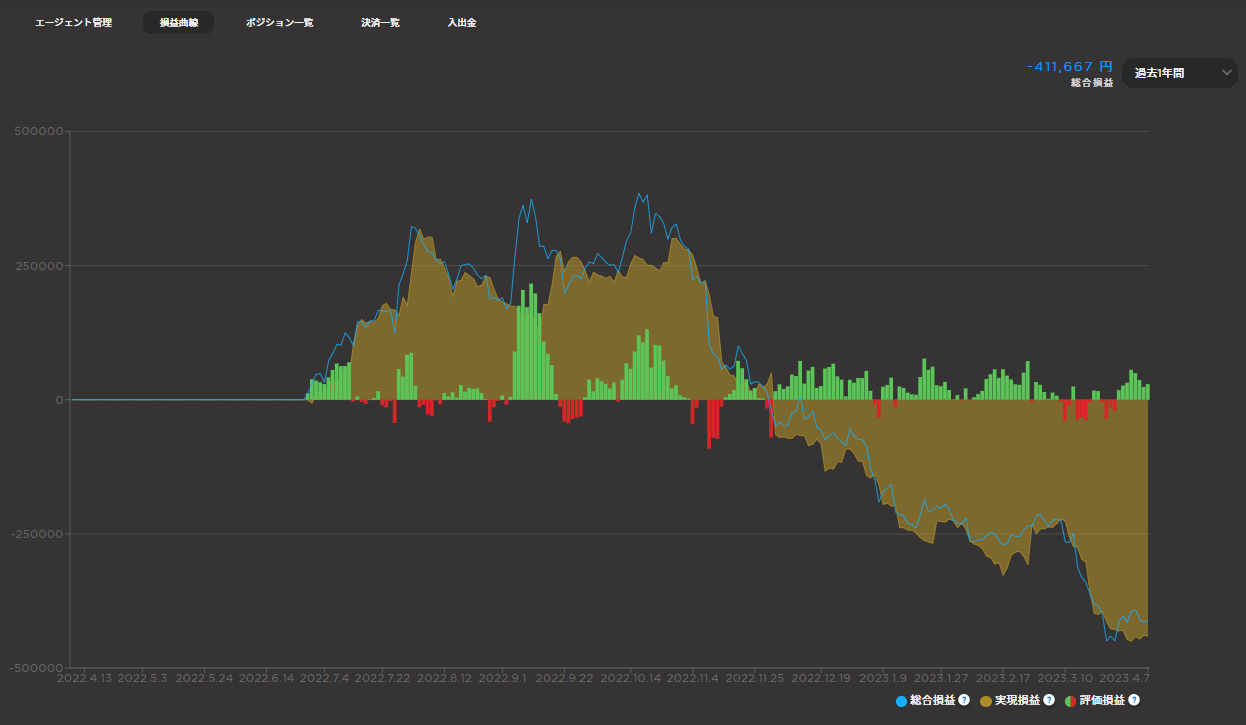The width and height of the screenshot is (1246, 725).
Task: Toggle the 評価損益 series label
Action: 1103,700
